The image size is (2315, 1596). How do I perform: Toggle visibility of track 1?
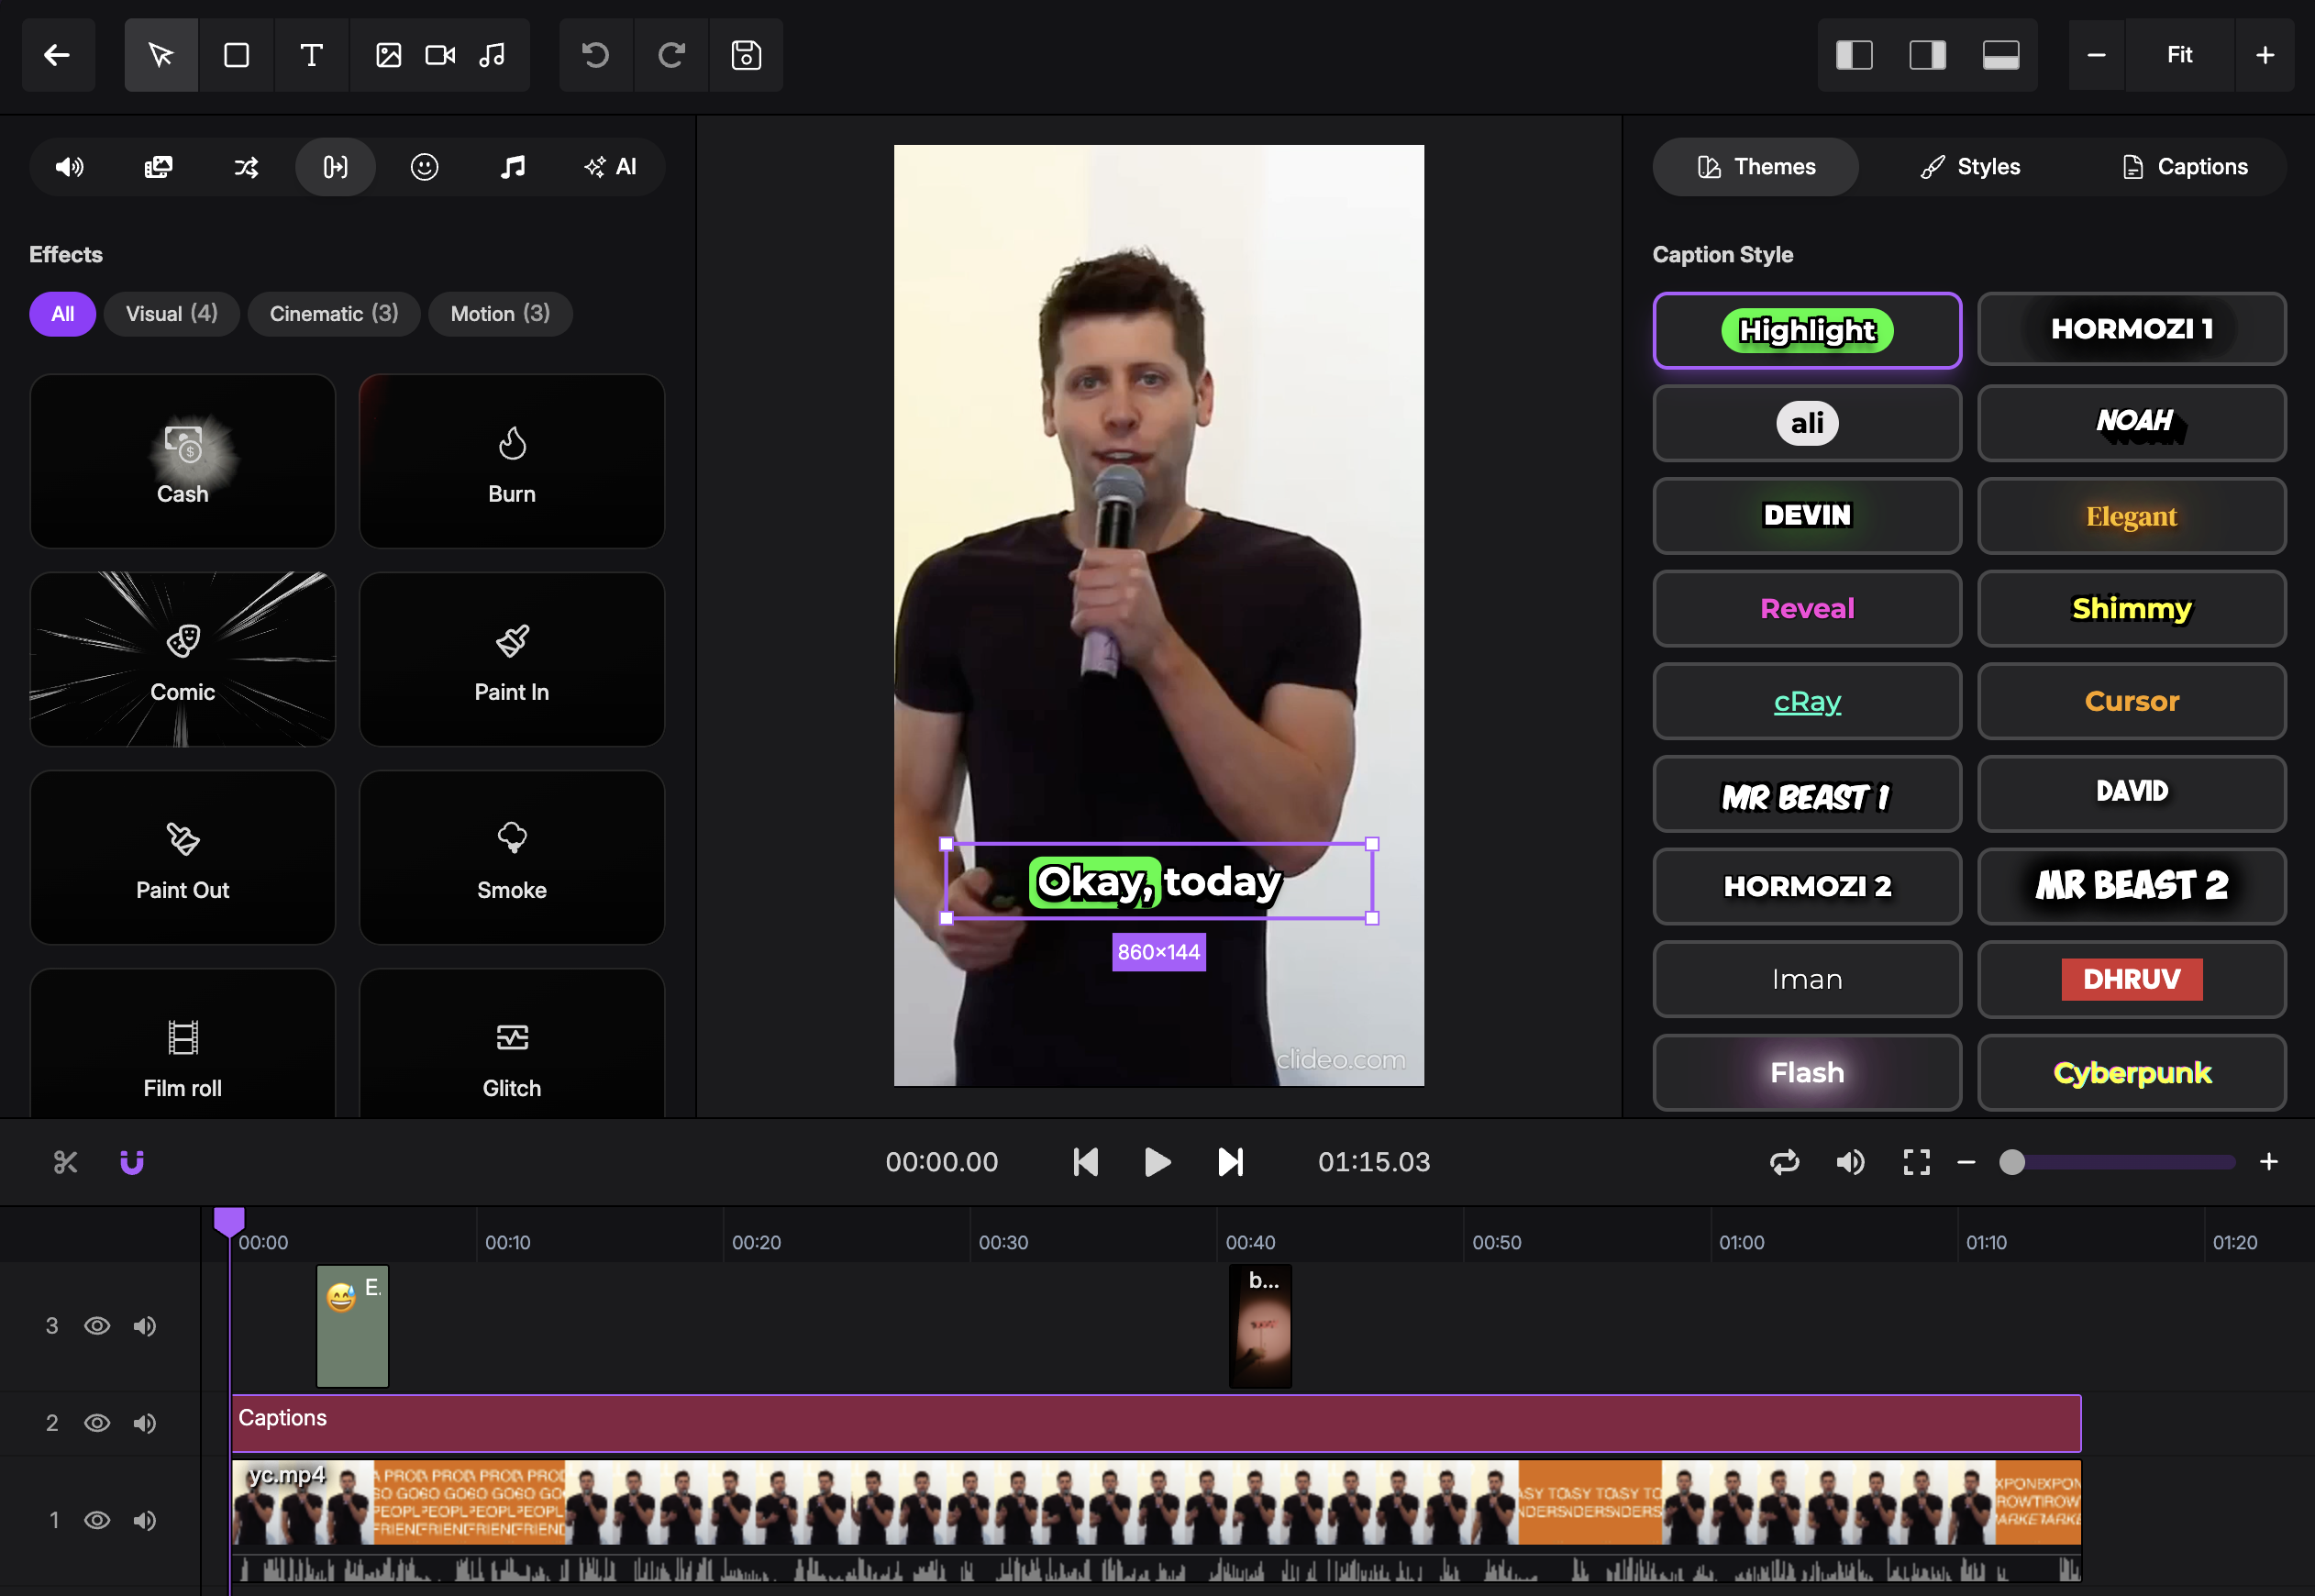click(97, 1520)
